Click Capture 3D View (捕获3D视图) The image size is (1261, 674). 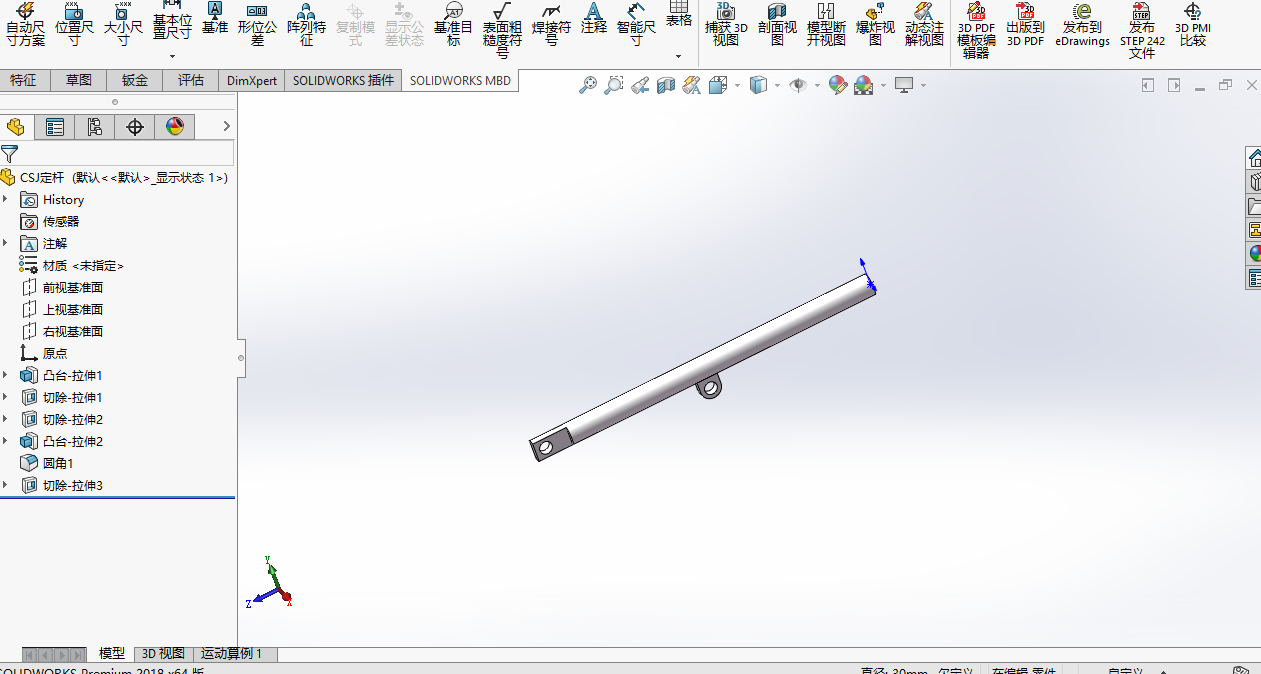[x=726, y=25]
